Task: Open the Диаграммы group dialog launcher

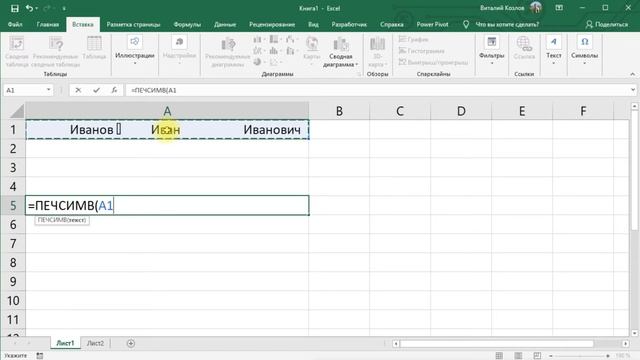Action: click(359, 74)
